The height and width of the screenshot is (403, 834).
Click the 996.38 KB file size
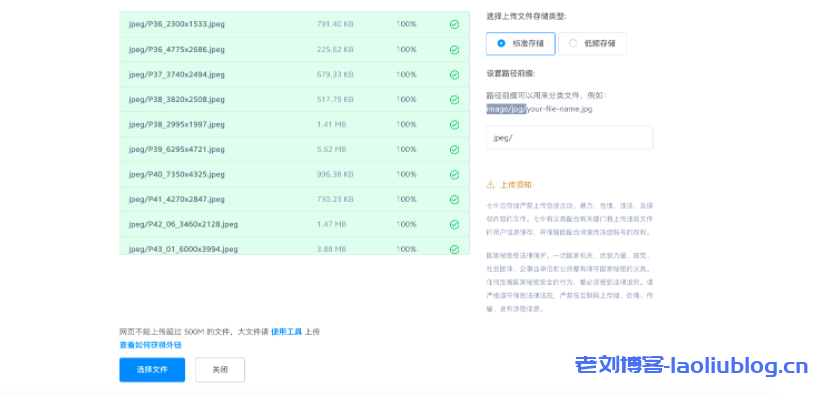click(335, 174)
